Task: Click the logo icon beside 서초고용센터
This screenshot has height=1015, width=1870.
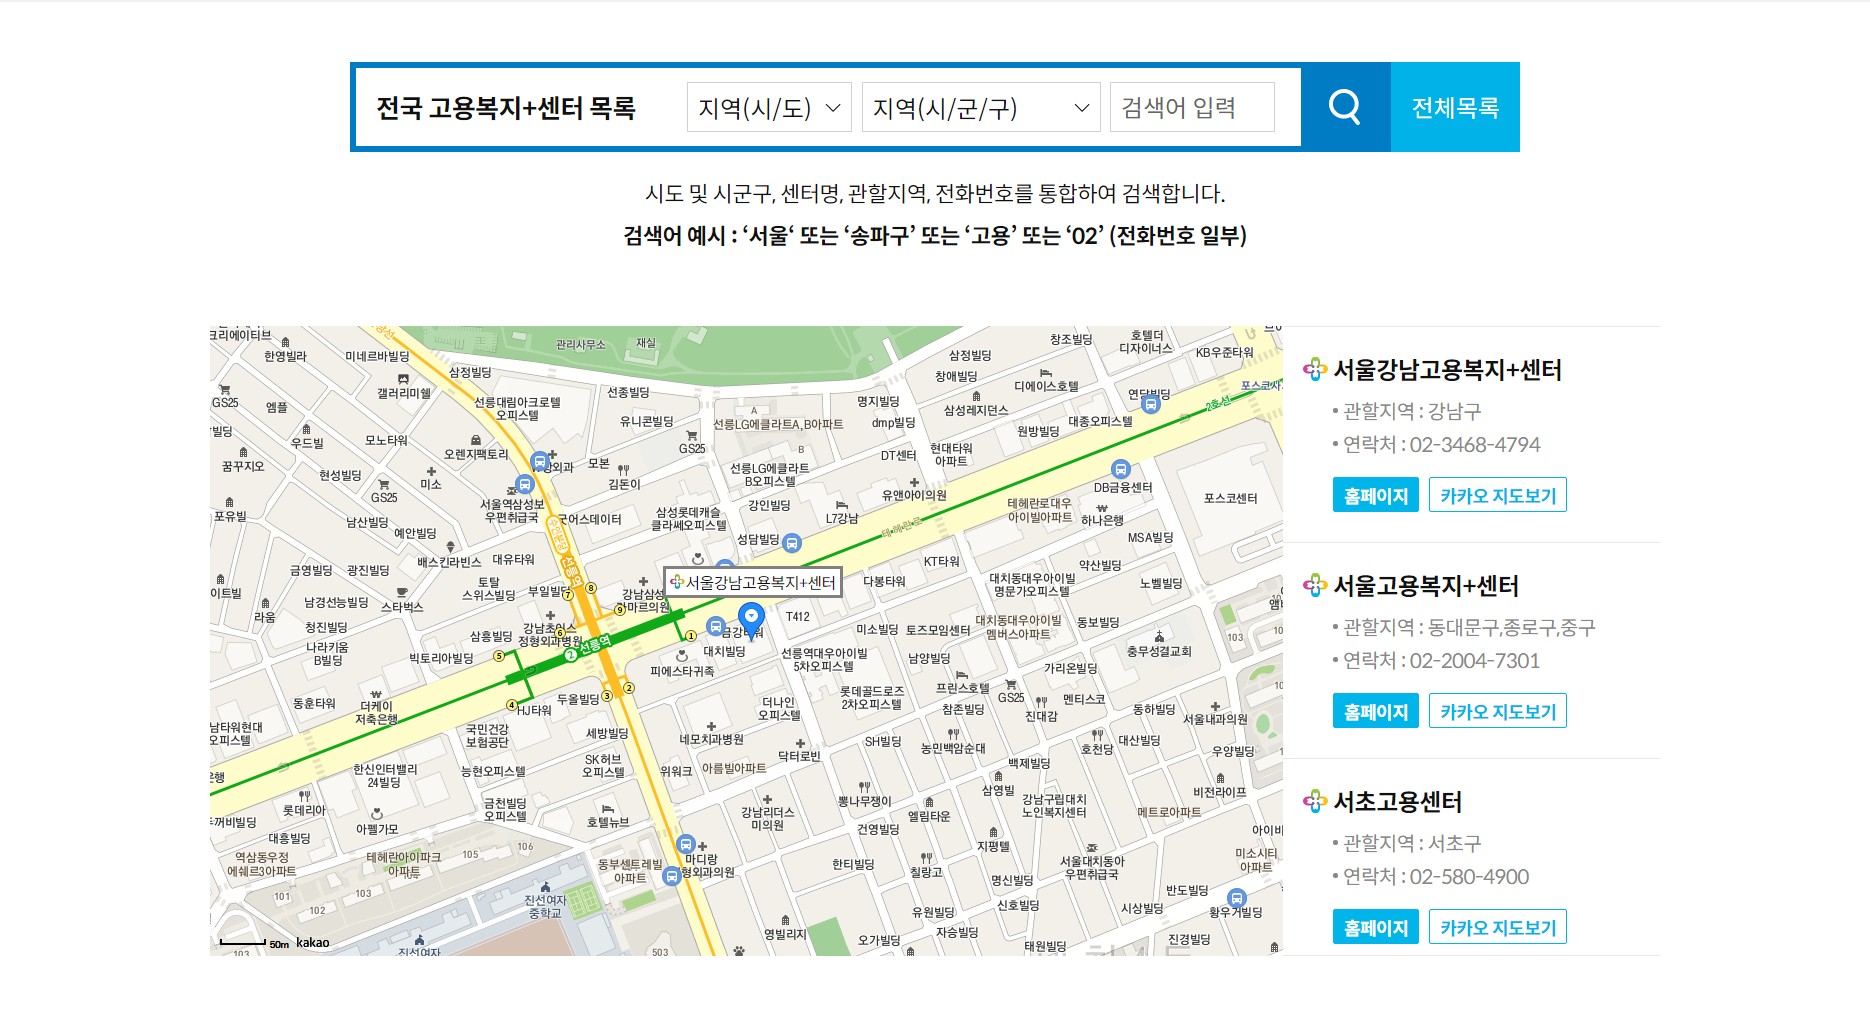Action: point(1315,802)
